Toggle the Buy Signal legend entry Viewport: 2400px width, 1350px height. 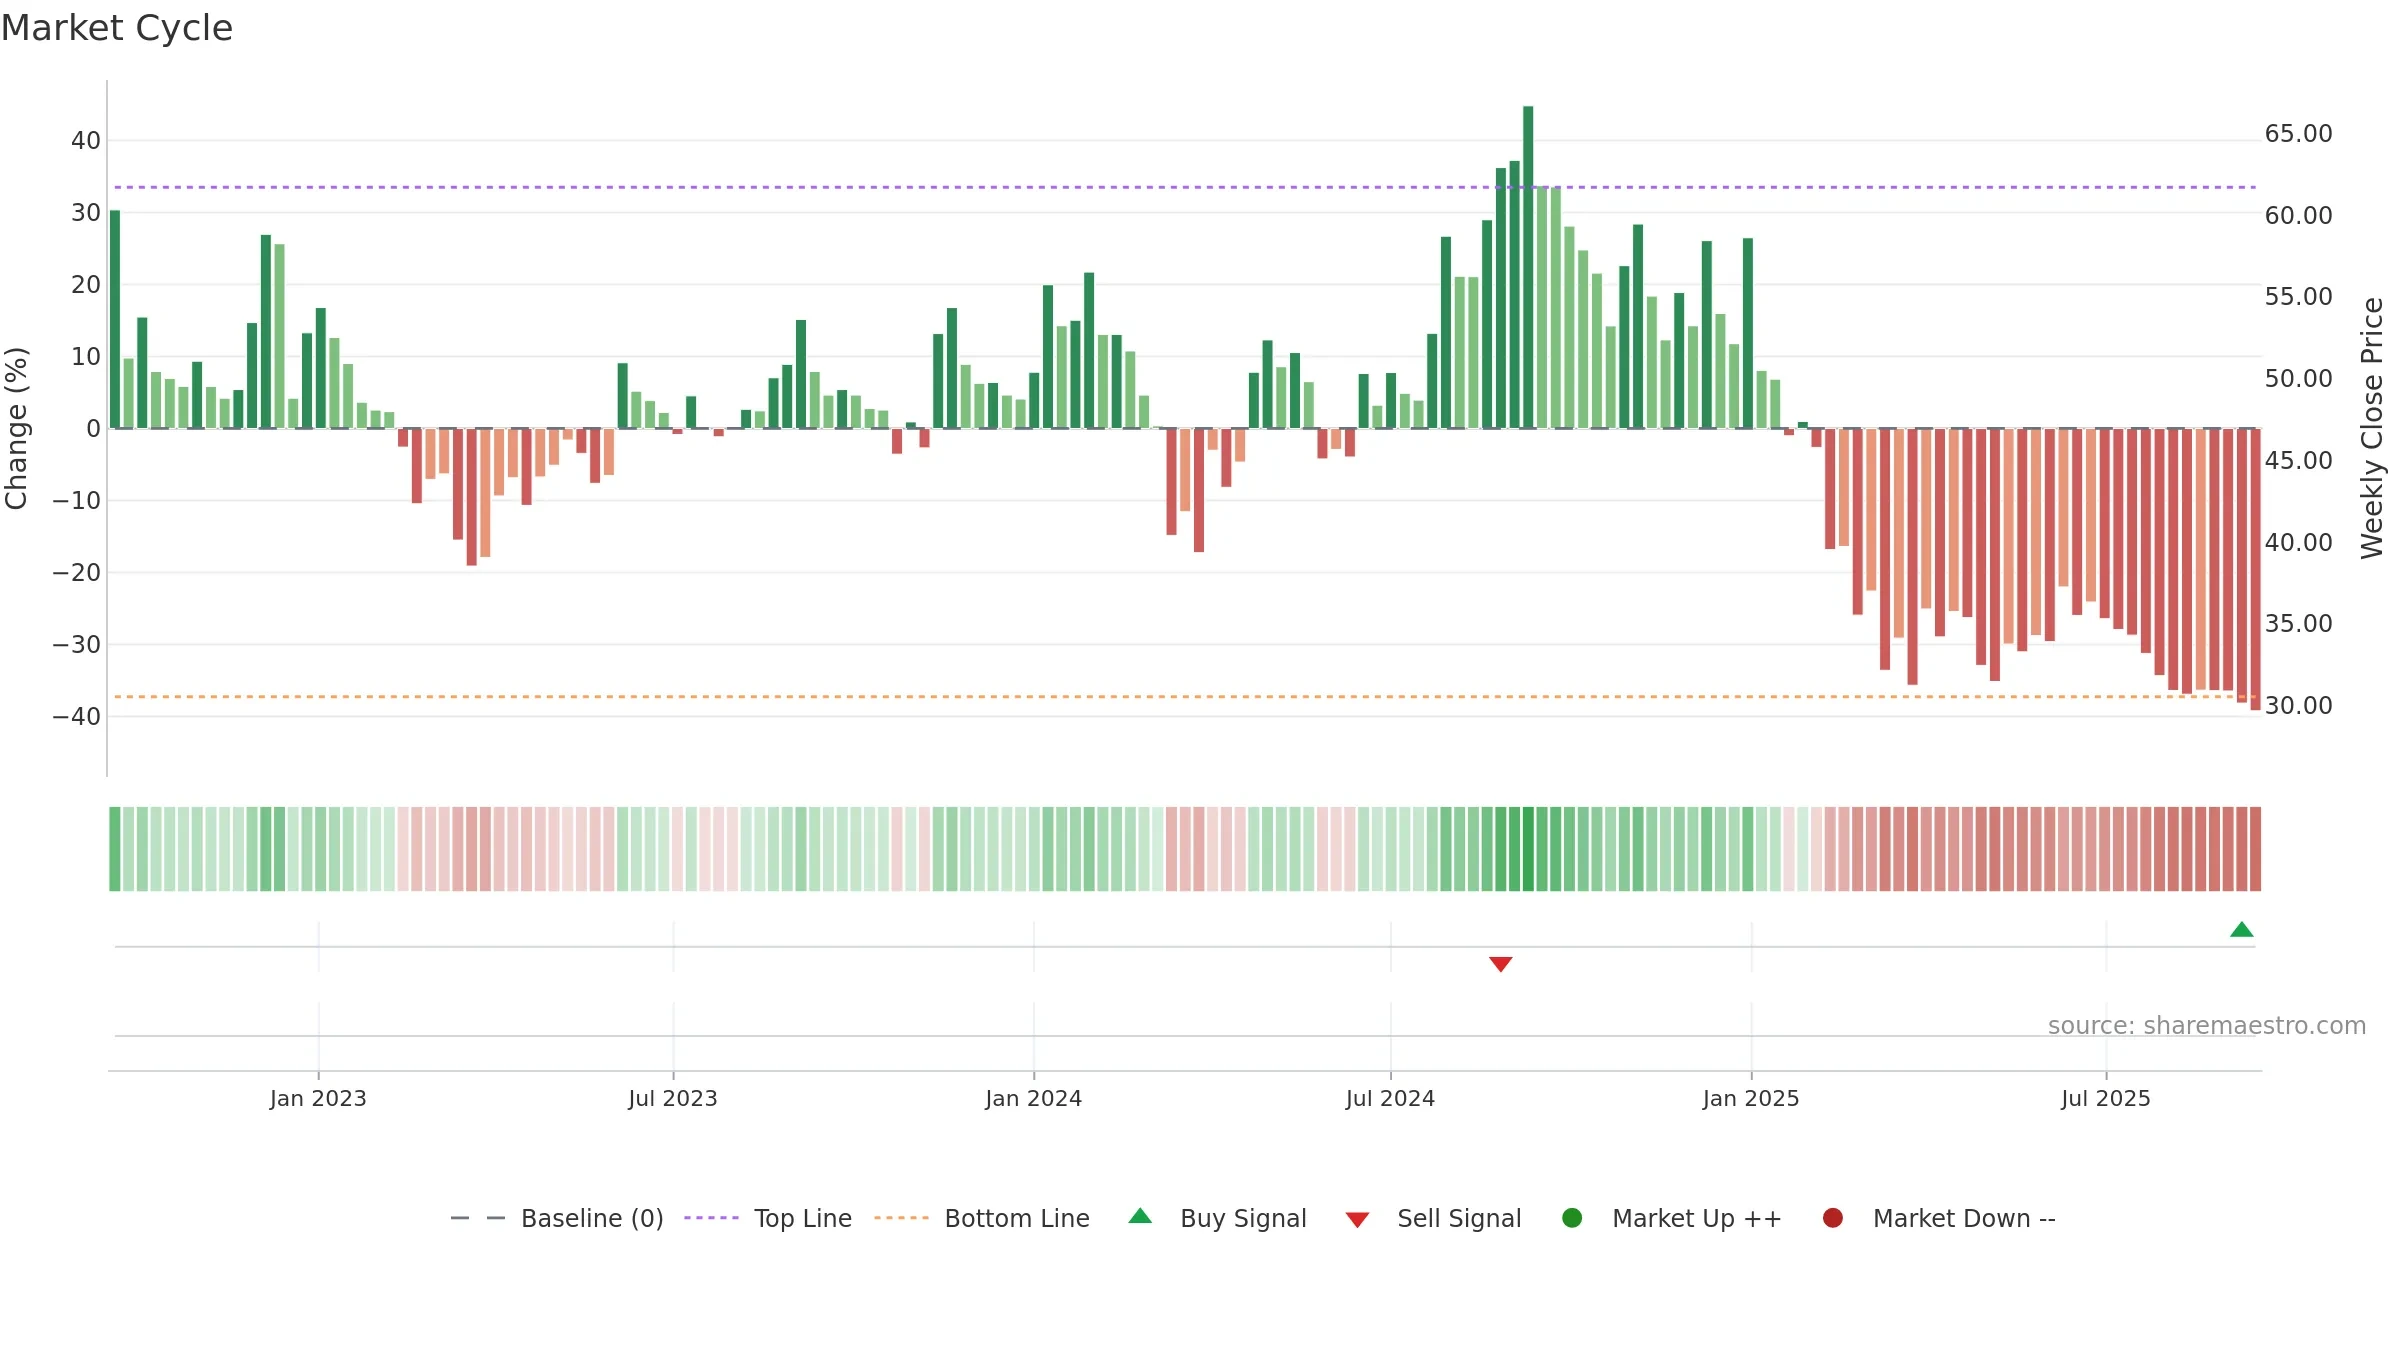tap(1217, 1218)
